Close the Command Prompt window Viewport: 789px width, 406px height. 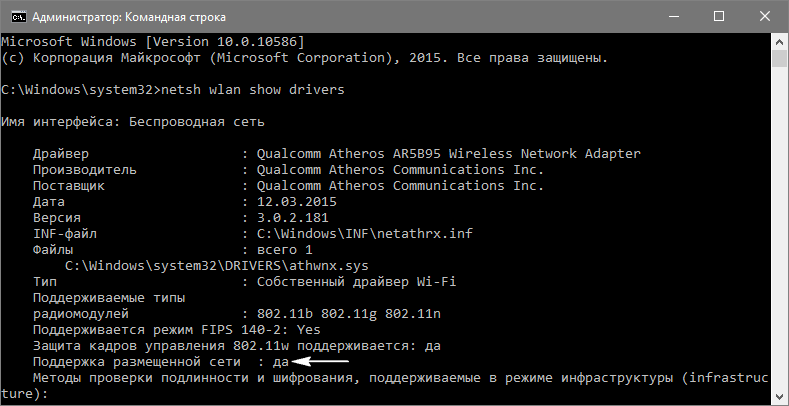coord(764,17)
